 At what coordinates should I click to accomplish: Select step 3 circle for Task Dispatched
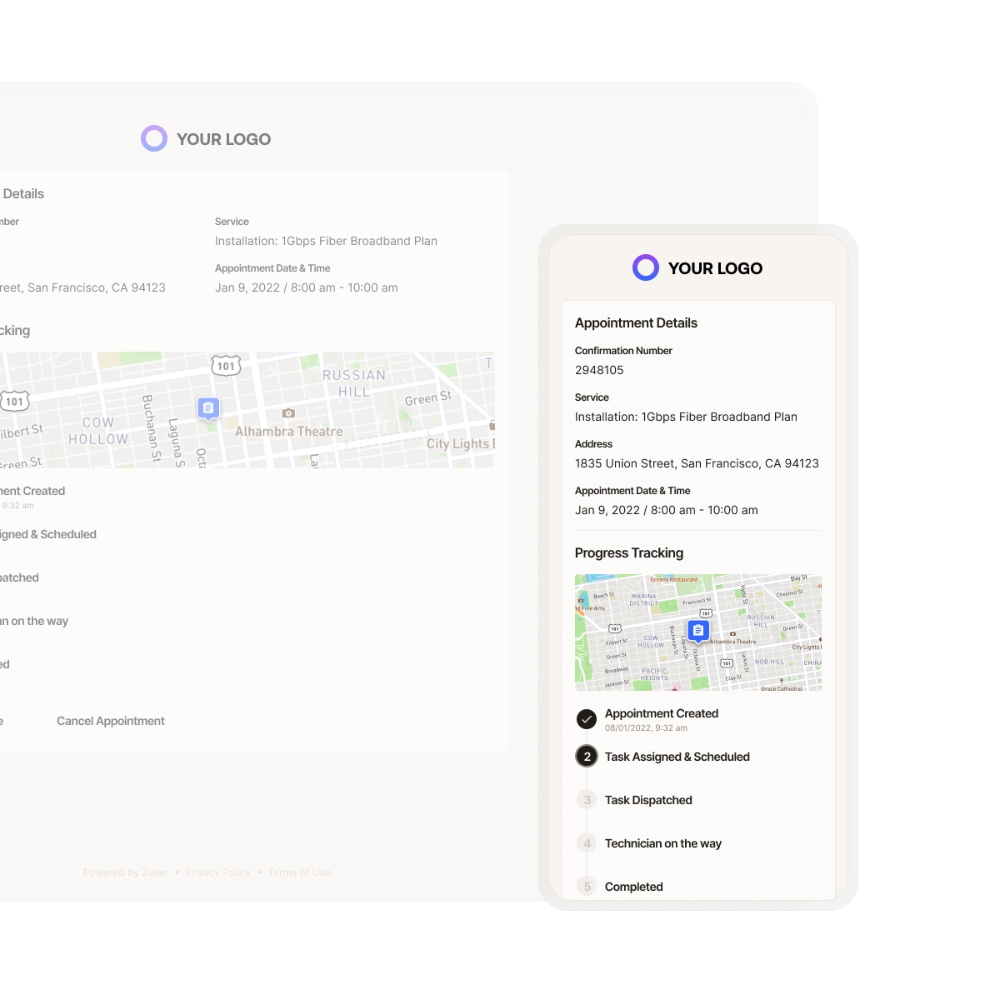tap(586, 800)
